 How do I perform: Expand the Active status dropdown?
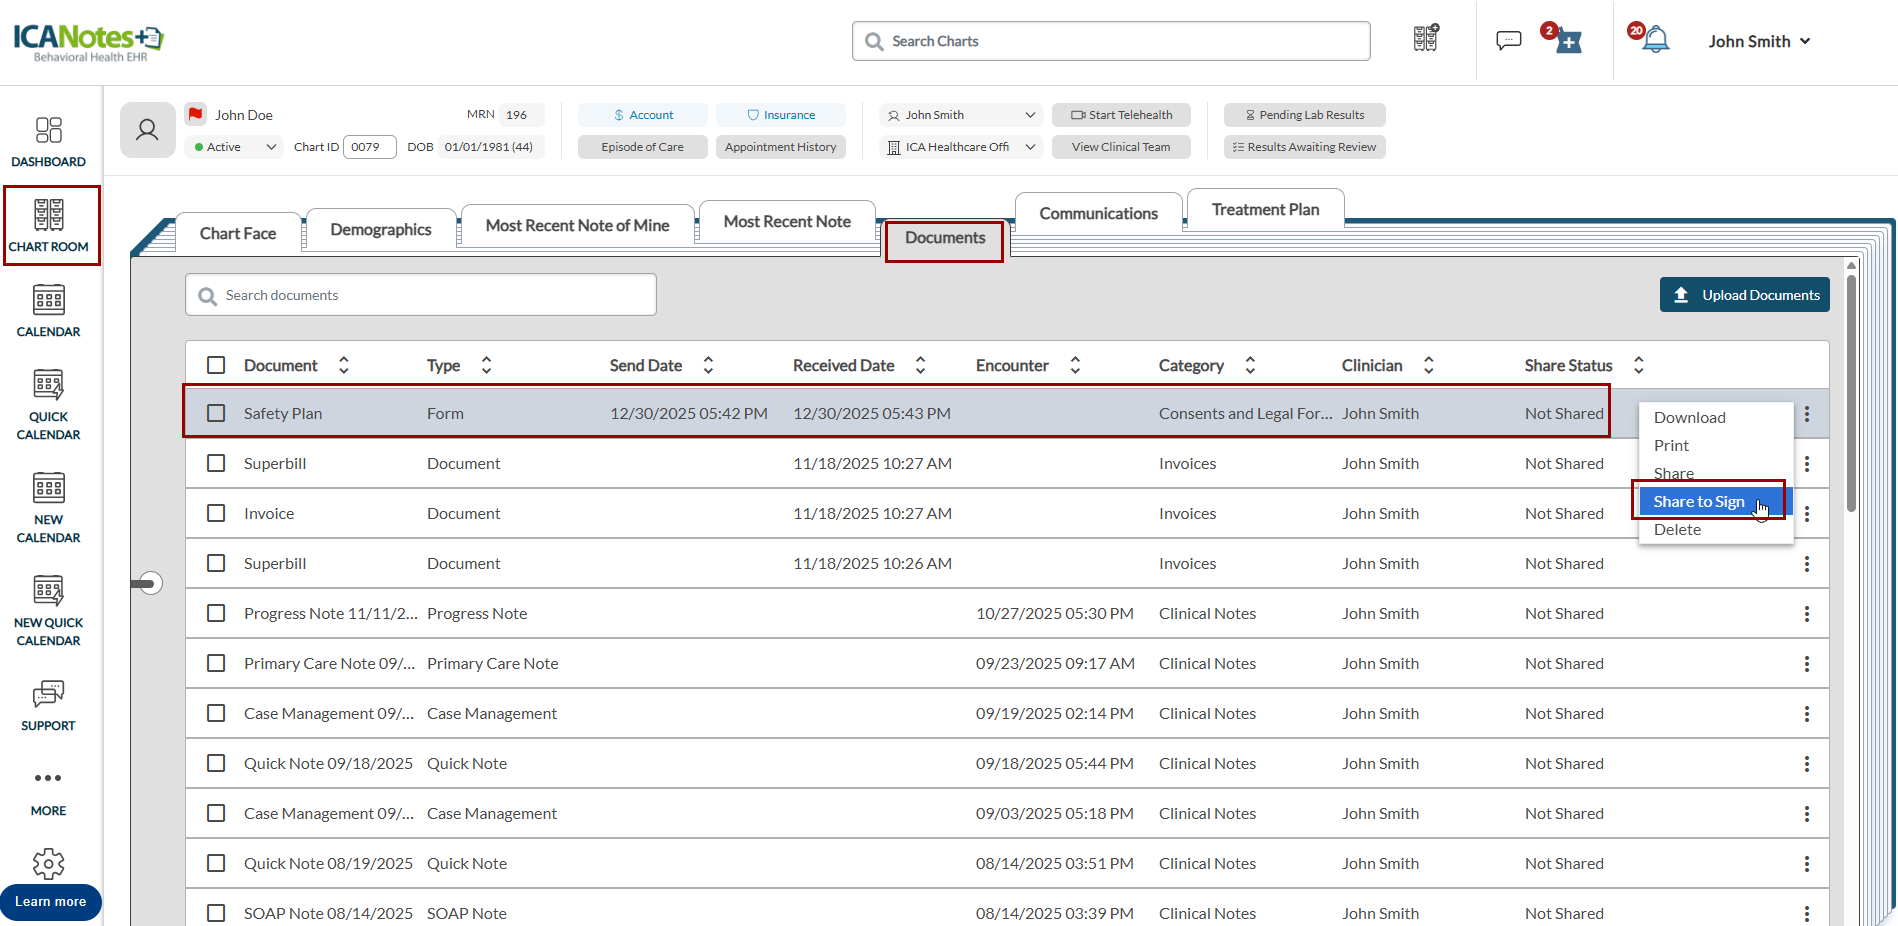[x=235, y=147]
